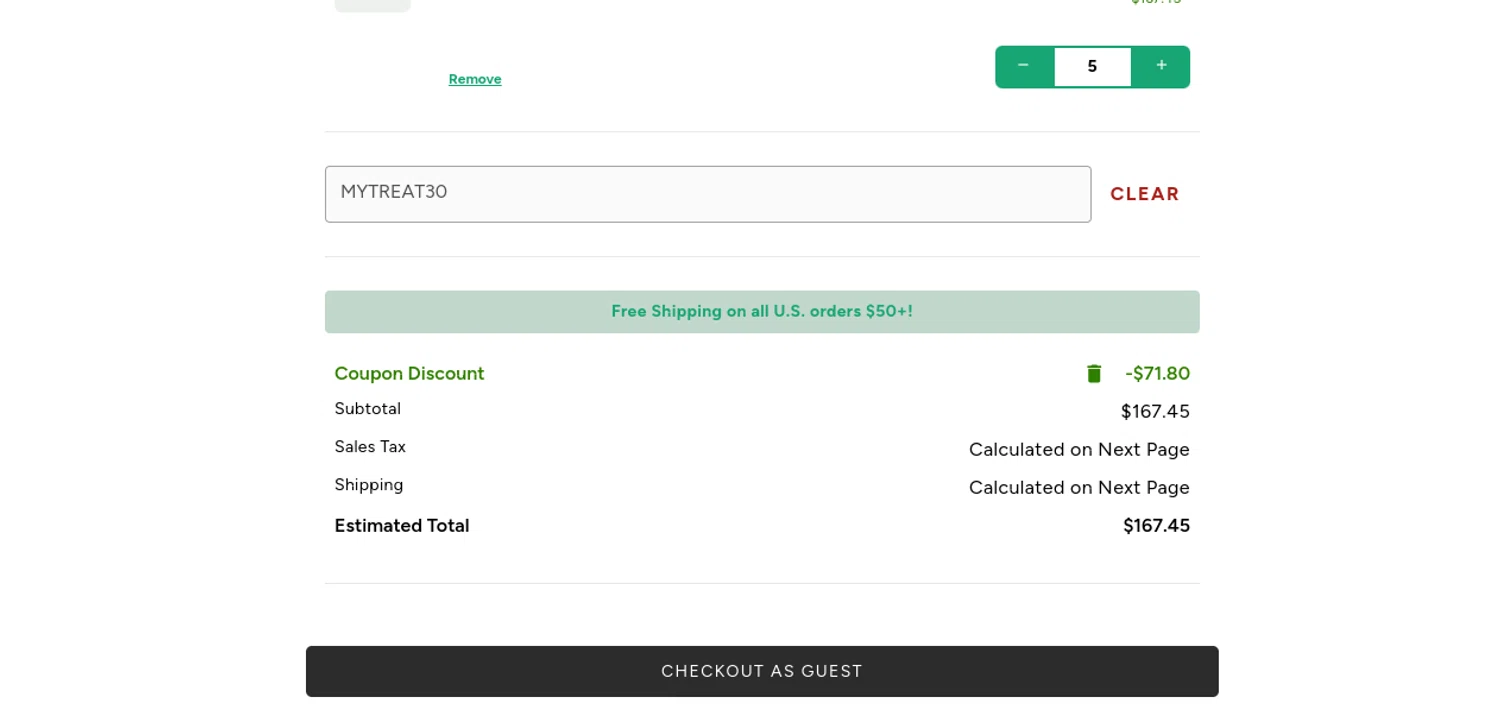The width and height of the screenshot is (1500, 704).
Task: Focus the MYTREAT30 coupon code field
Action: pyautogui.click(x=707, y=194)
